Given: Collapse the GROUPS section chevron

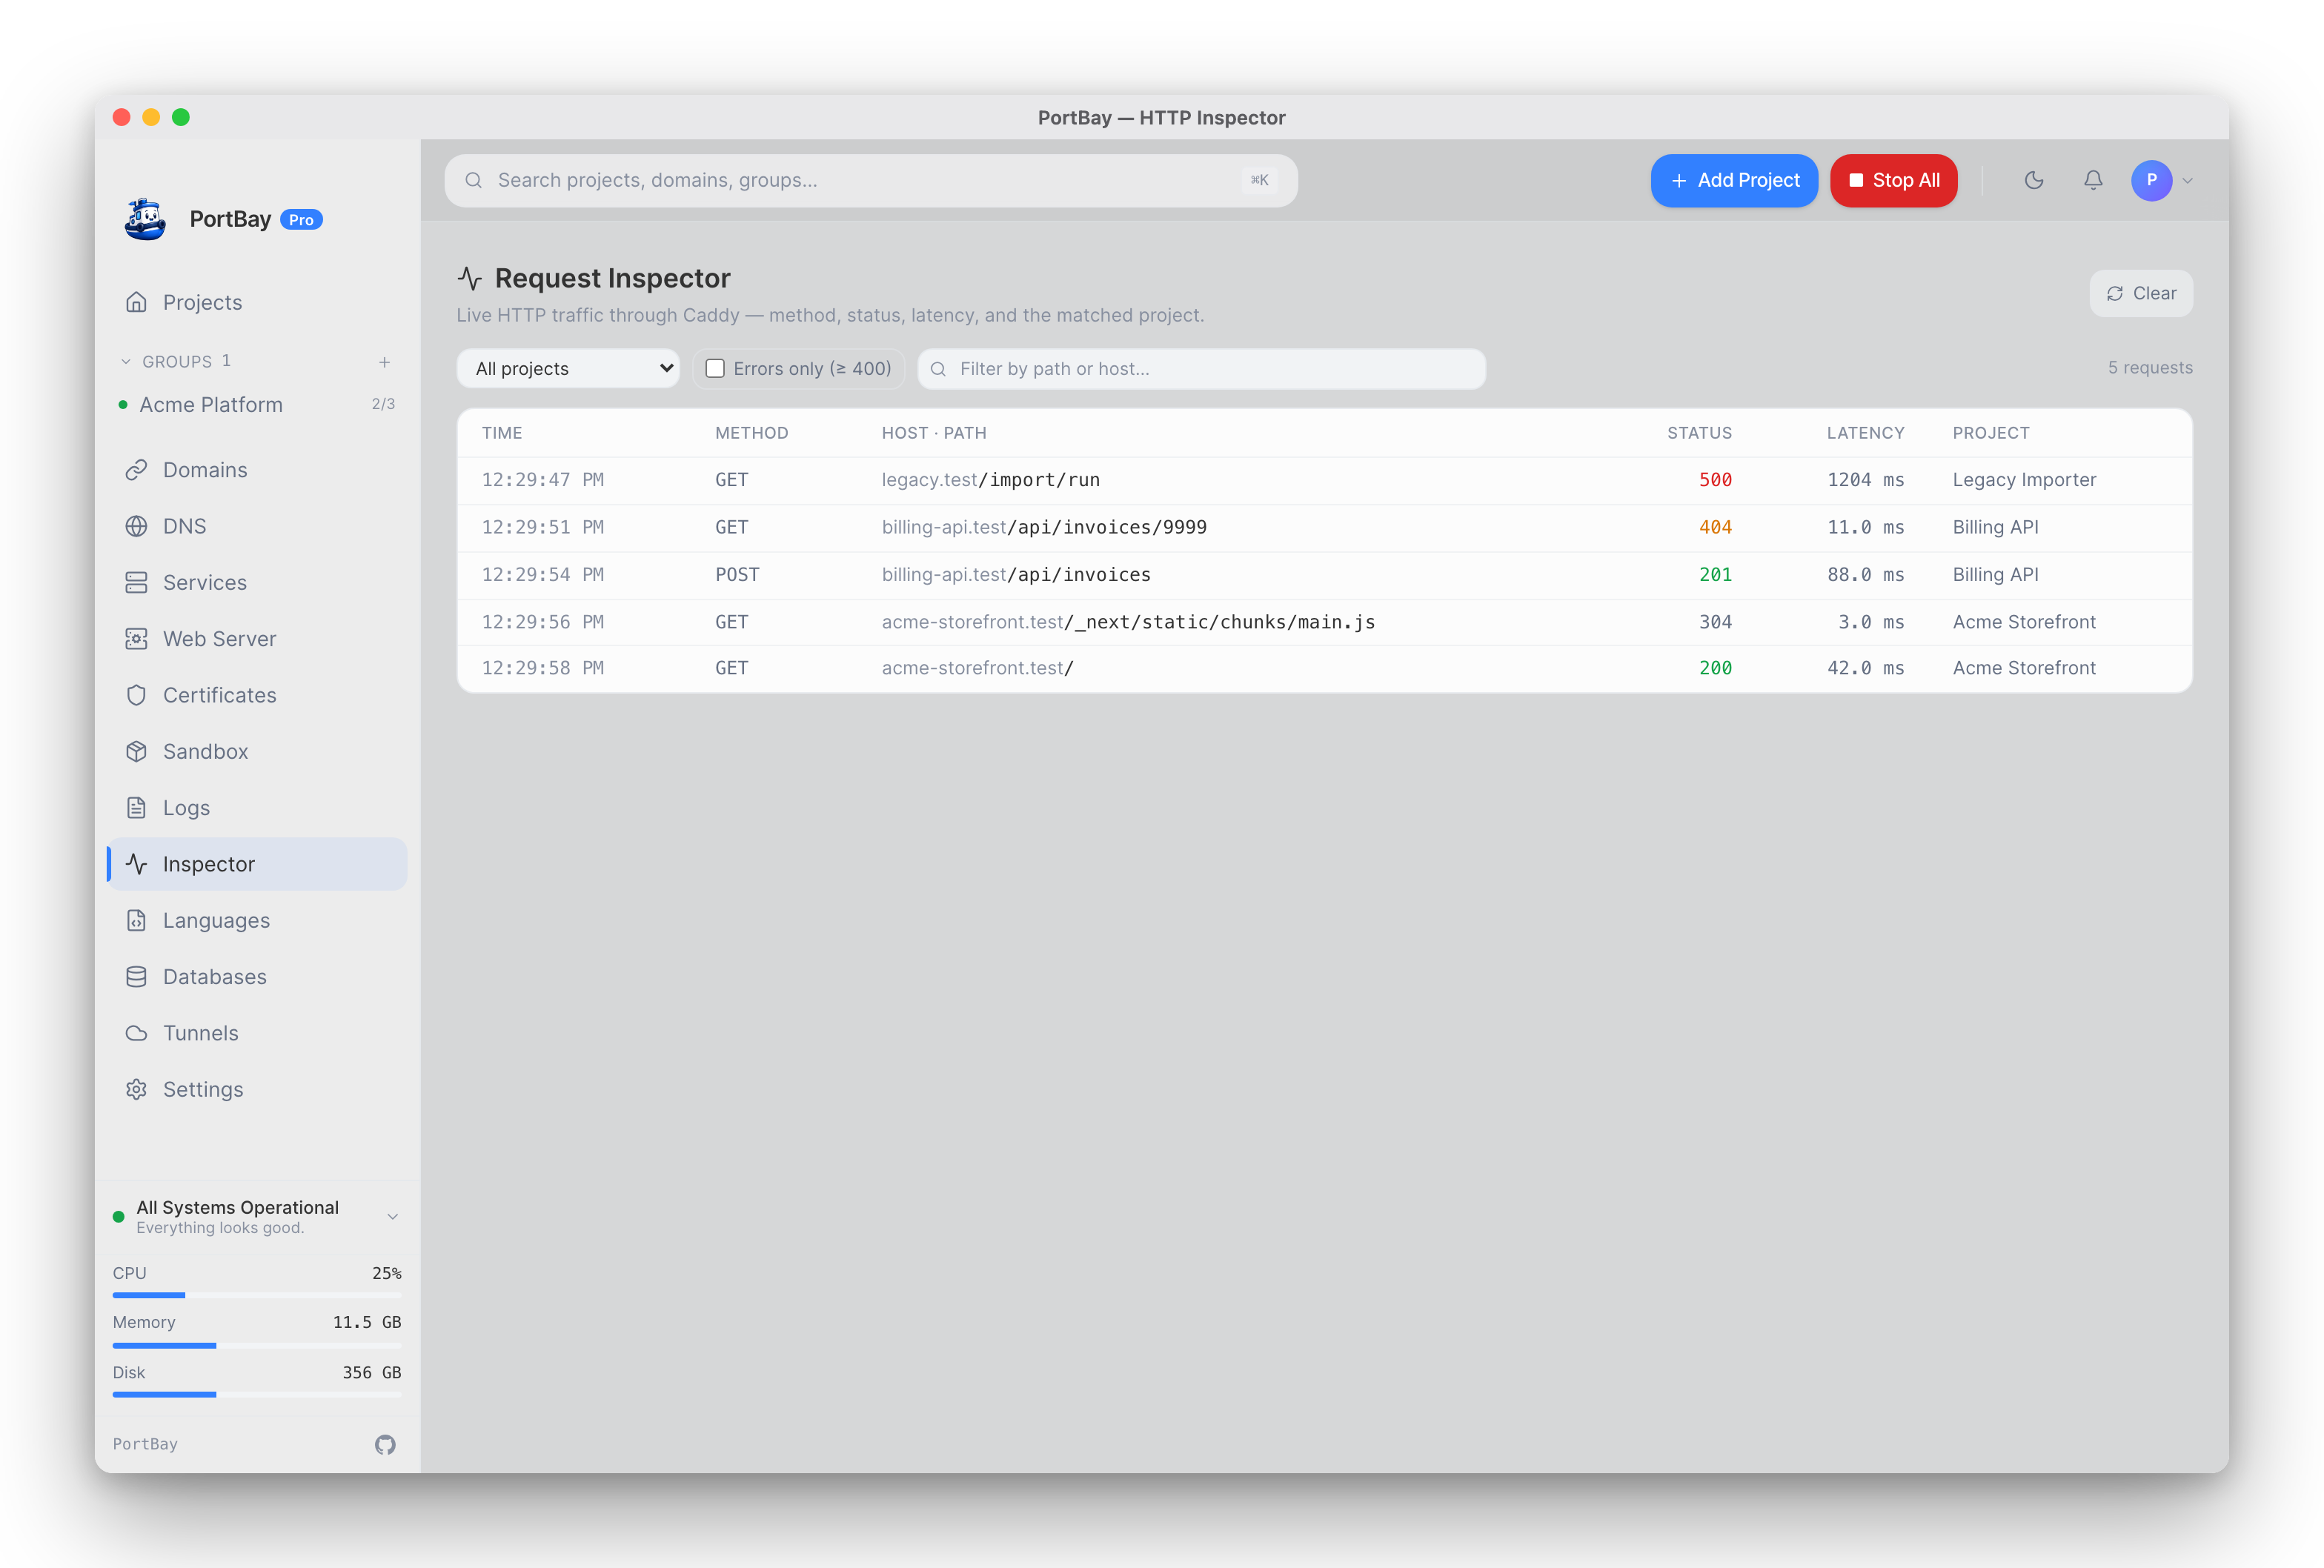Looking at the screenshot, I should [x=126, y=361].
